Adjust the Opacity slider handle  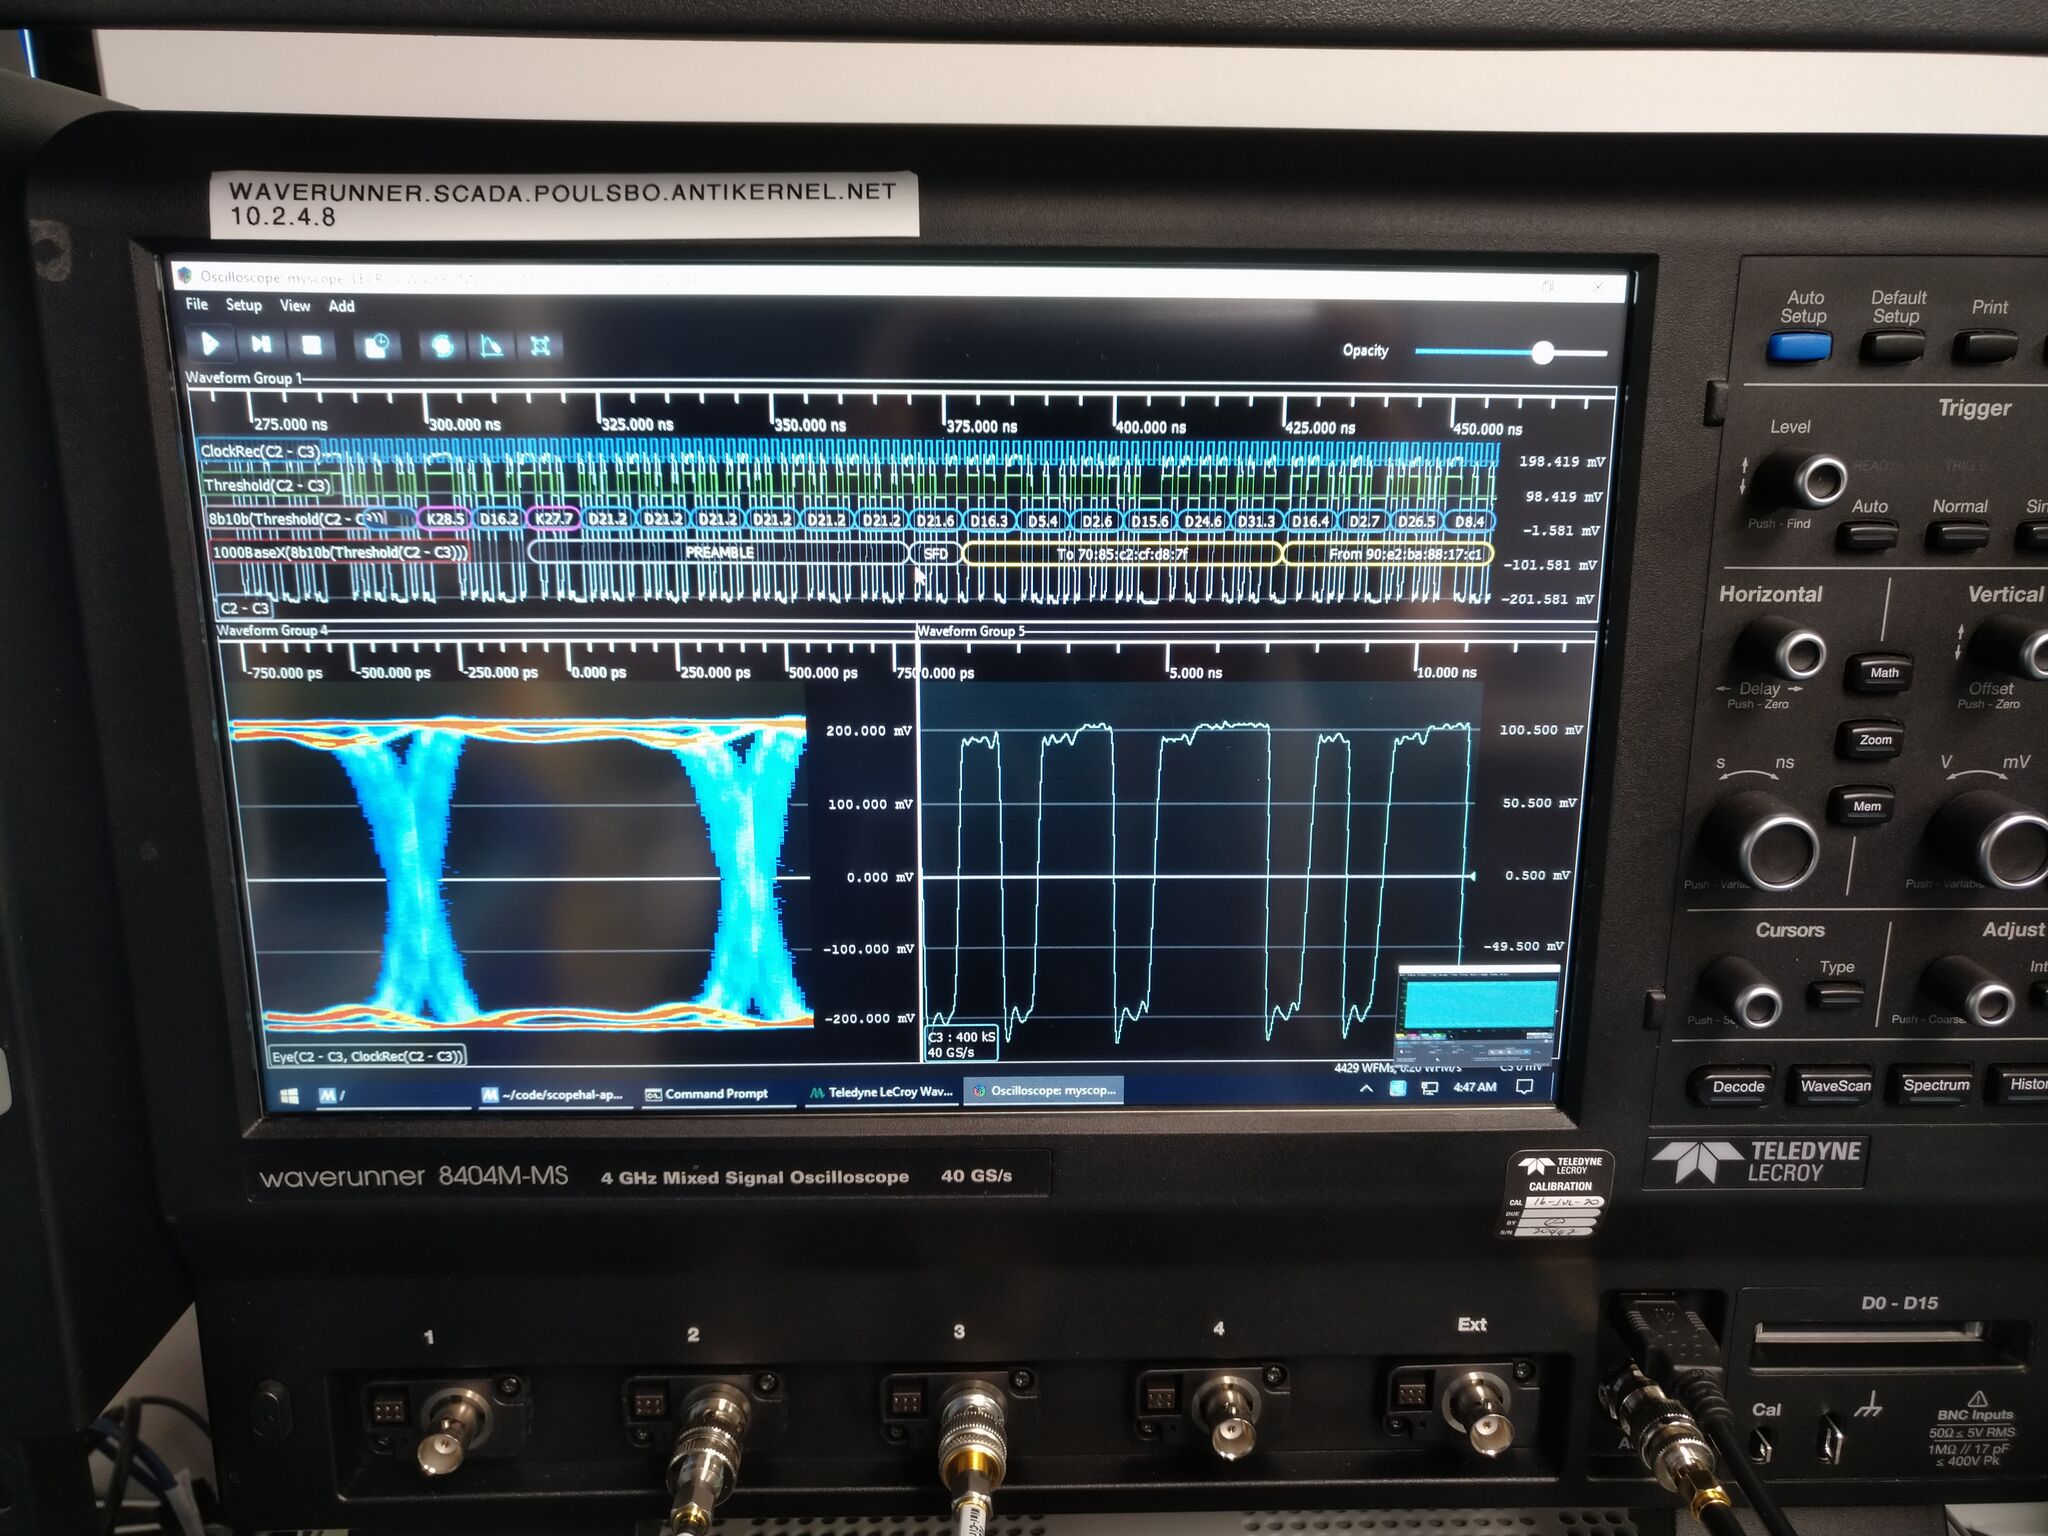click(x=1543, y=352)
